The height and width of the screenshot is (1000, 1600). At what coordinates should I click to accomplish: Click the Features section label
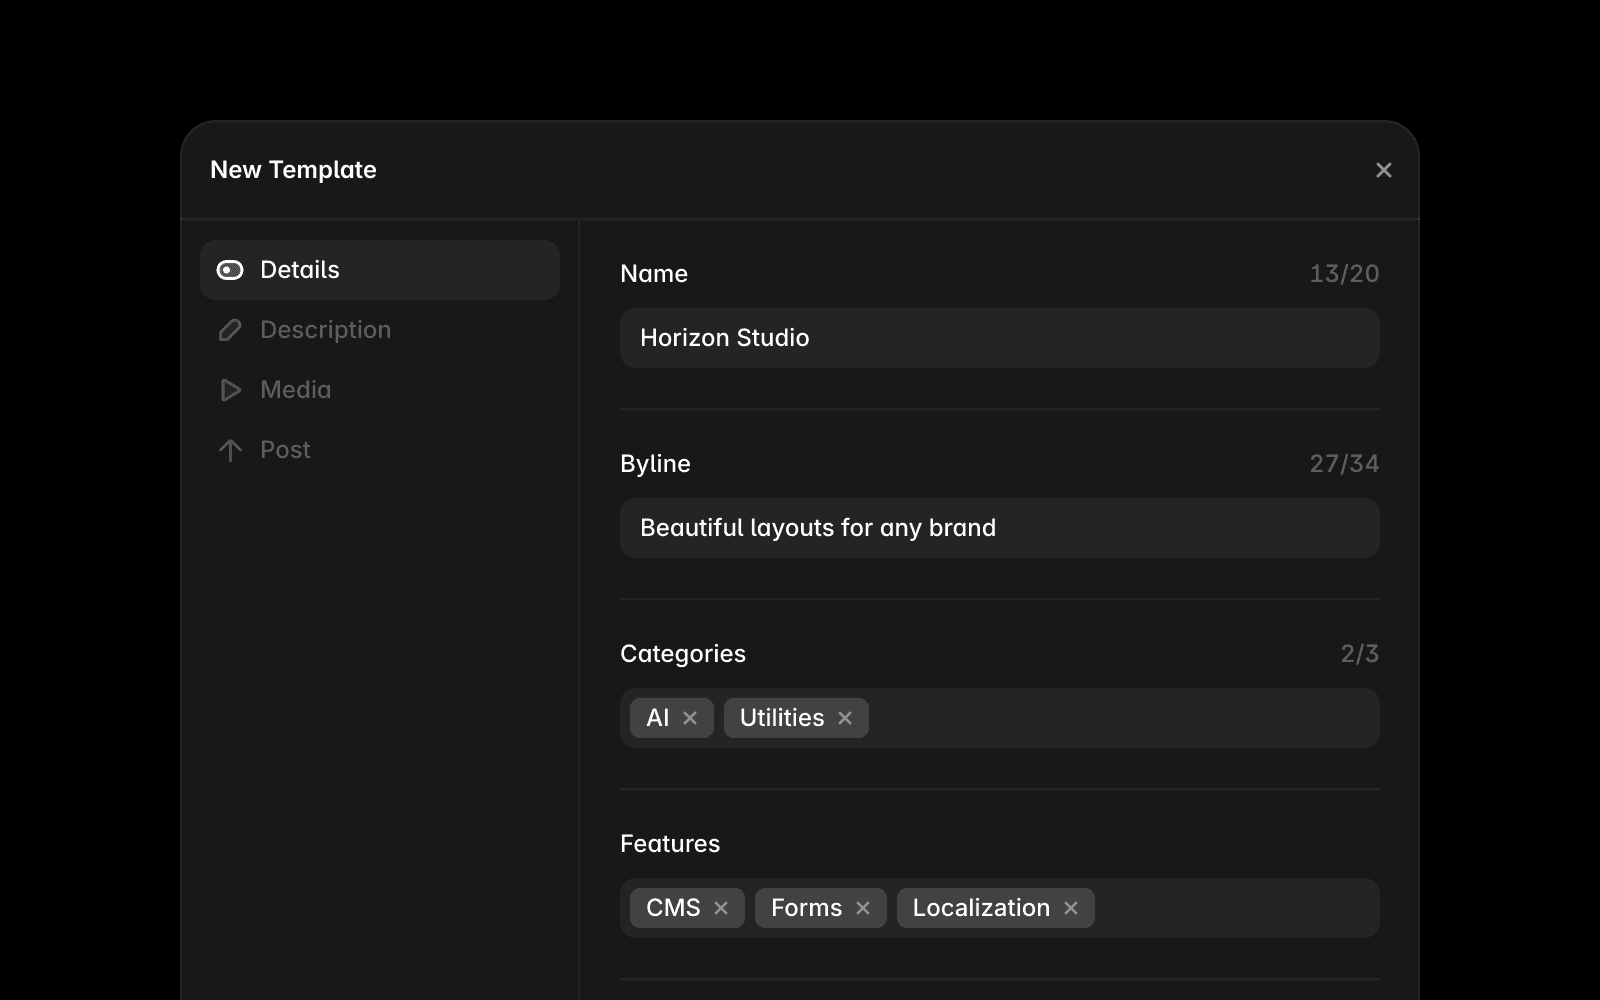click(670, 844)
